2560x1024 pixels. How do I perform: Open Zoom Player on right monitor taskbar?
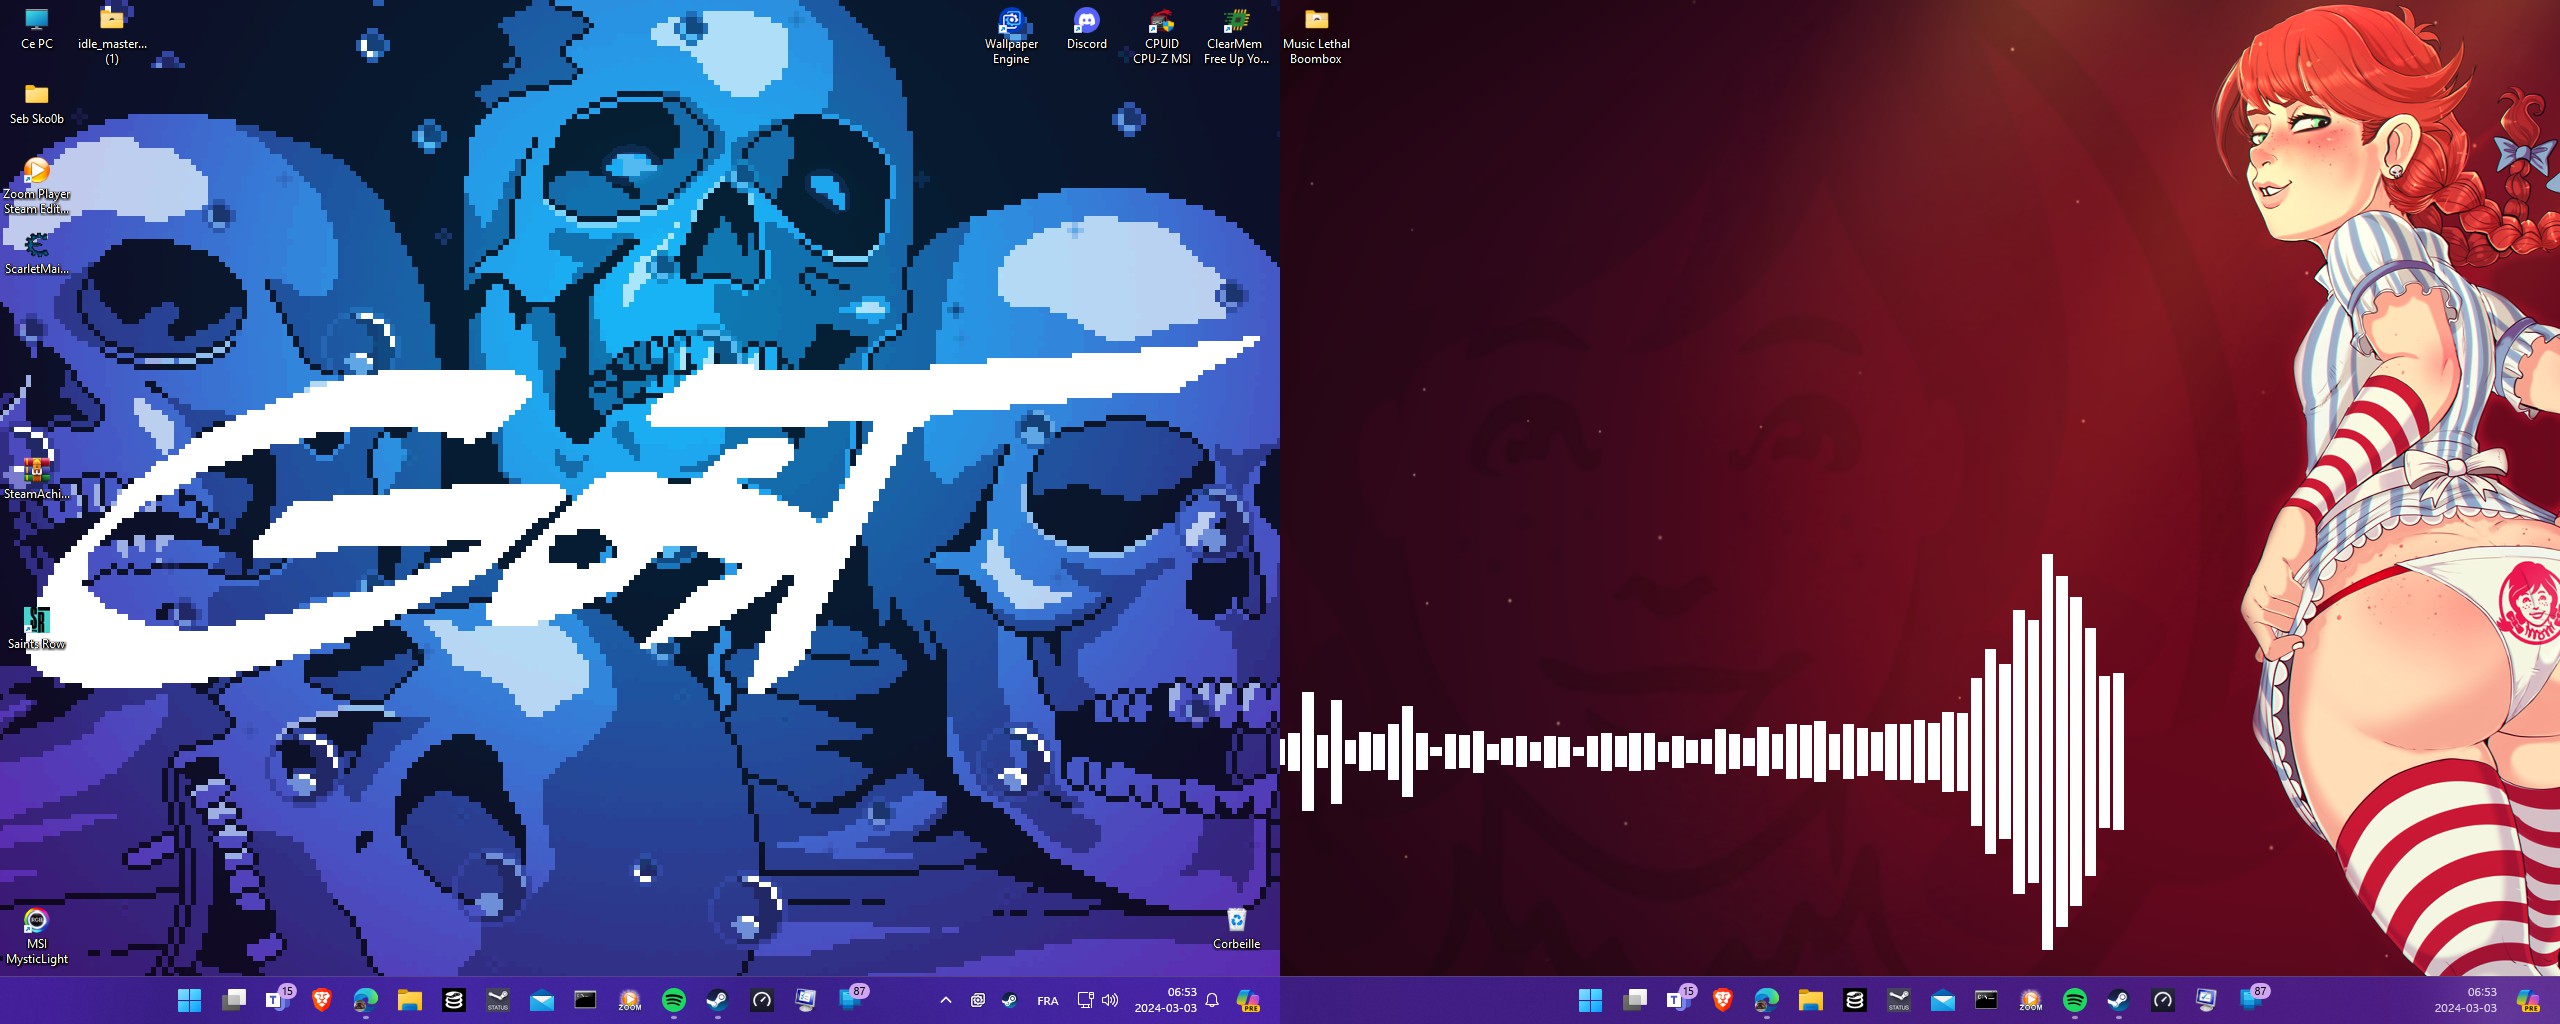point(2031,1000)
